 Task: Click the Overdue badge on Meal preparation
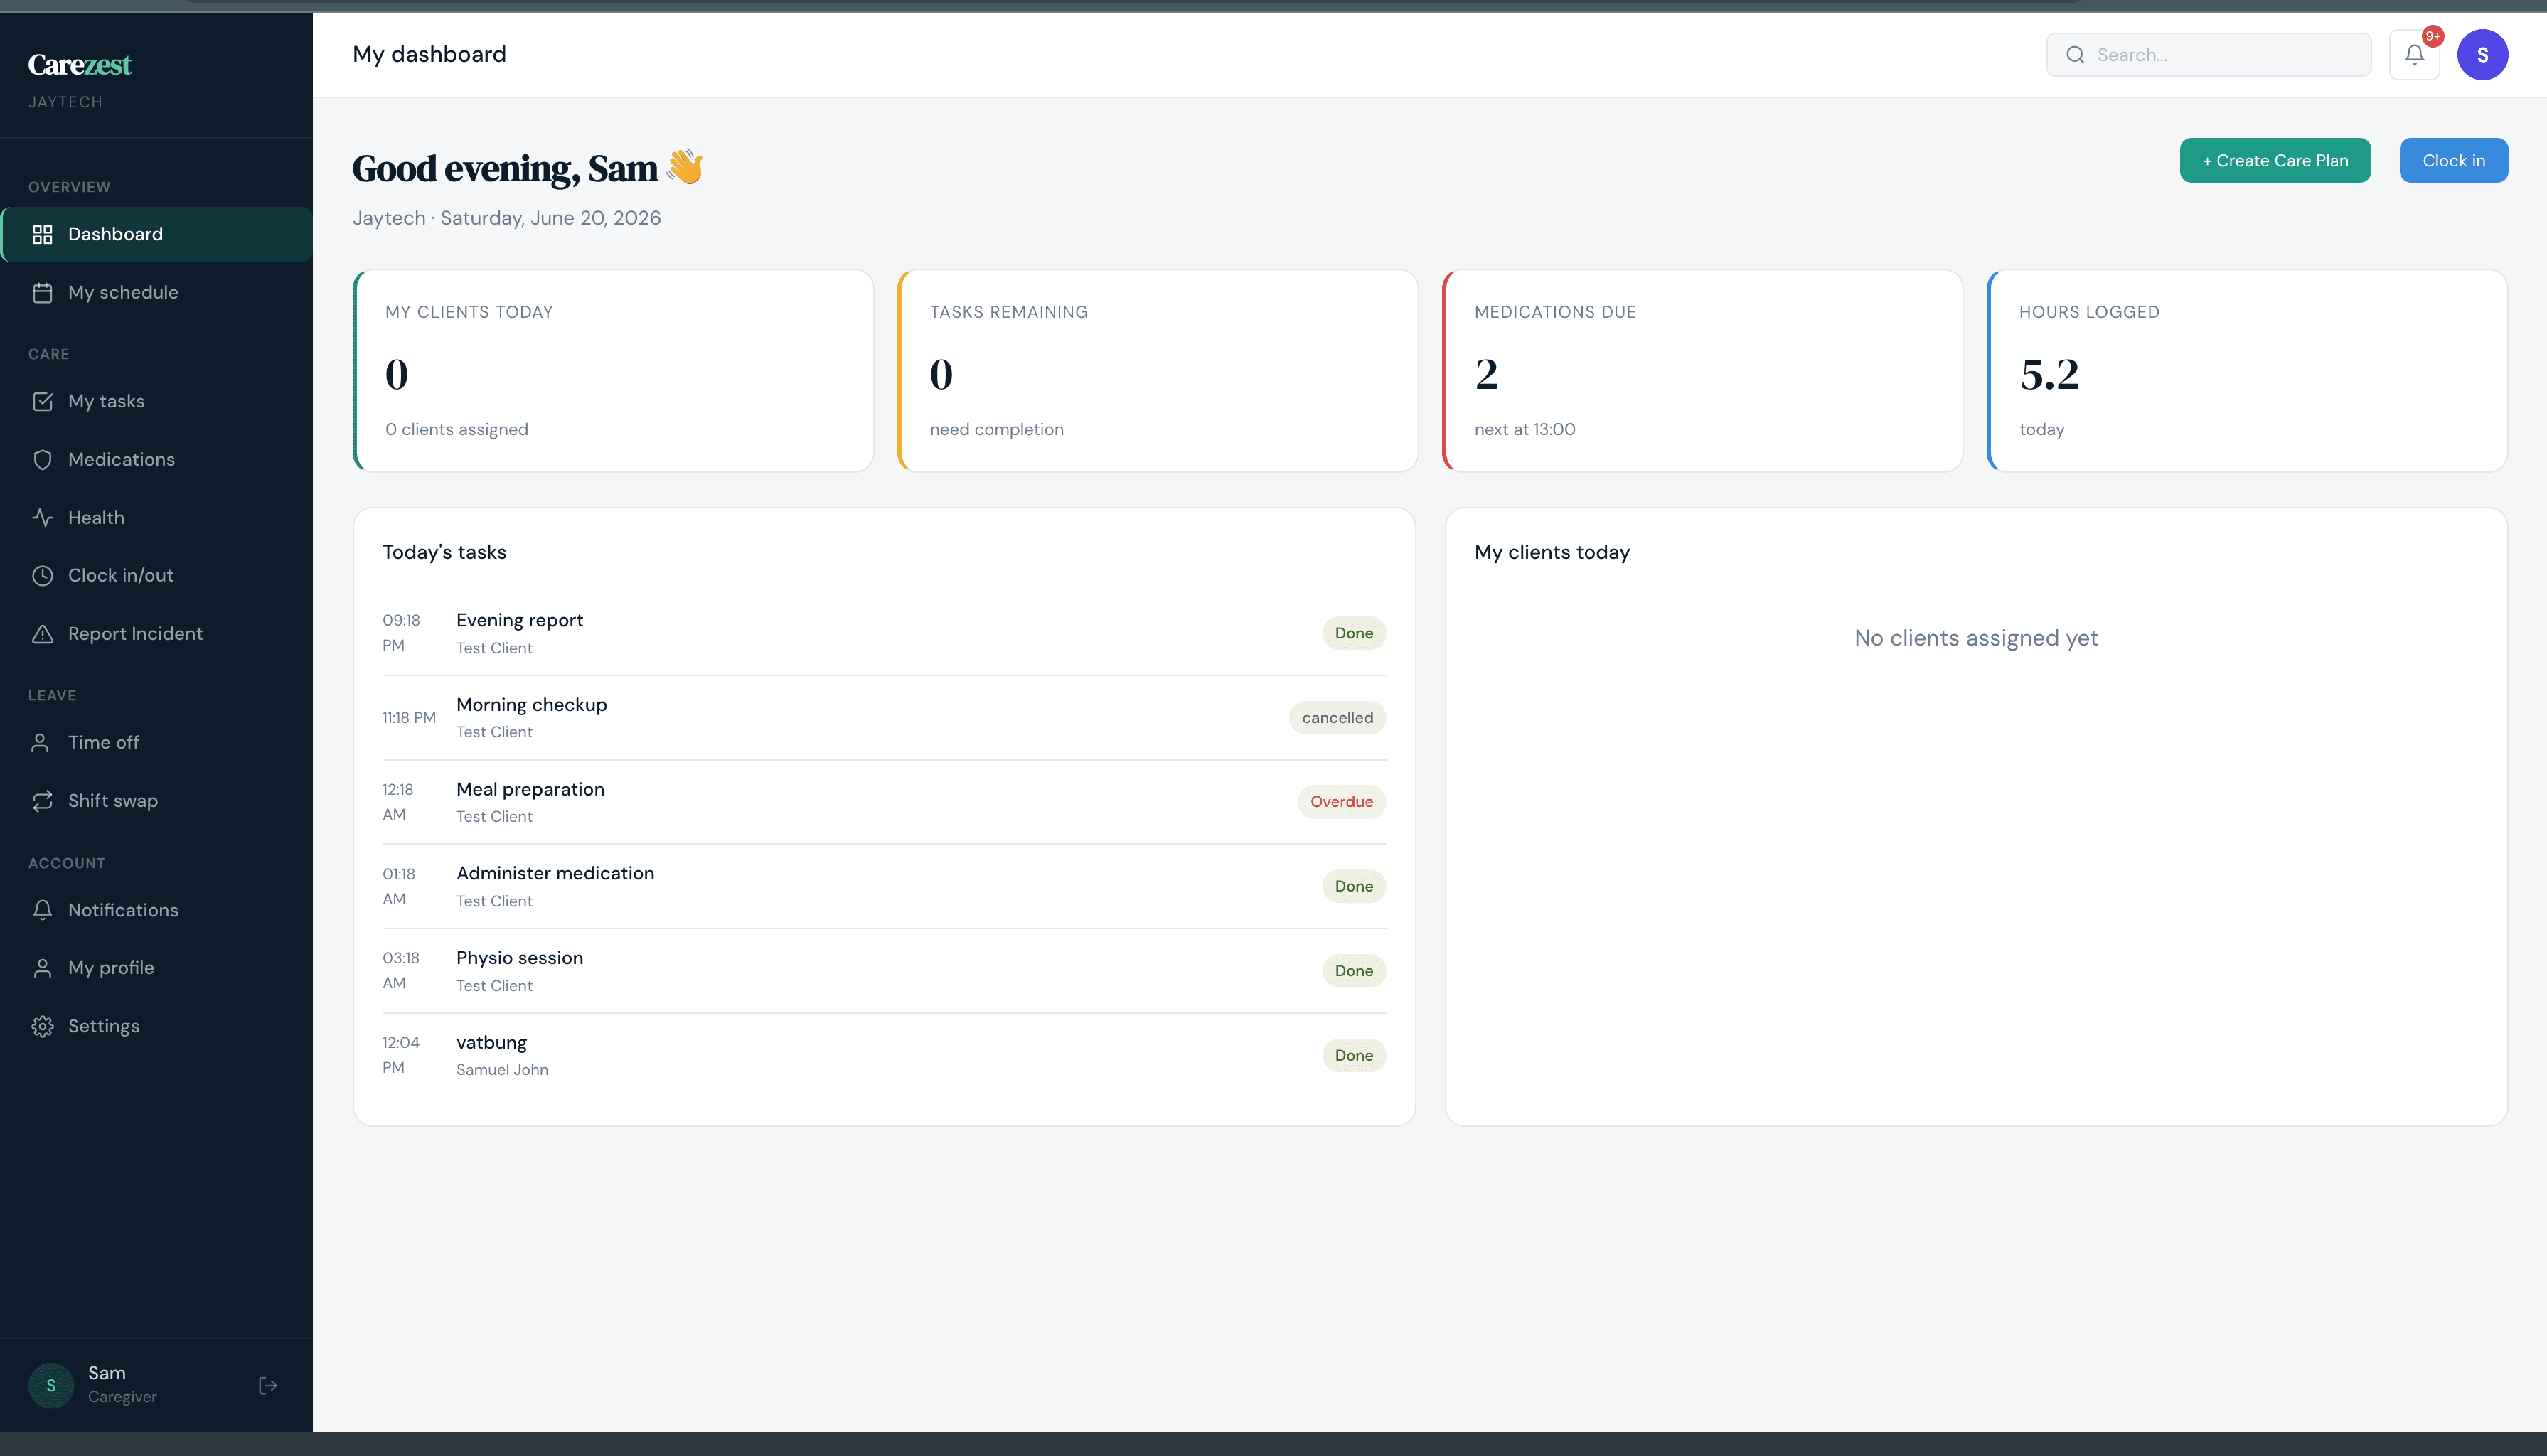1341,802
